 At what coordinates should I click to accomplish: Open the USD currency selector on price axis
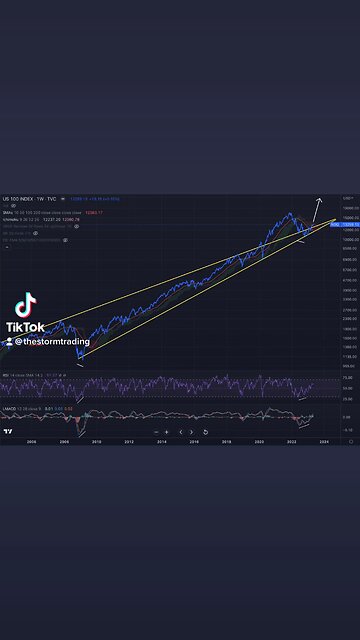pyautogui.click(x=348, y=198)
